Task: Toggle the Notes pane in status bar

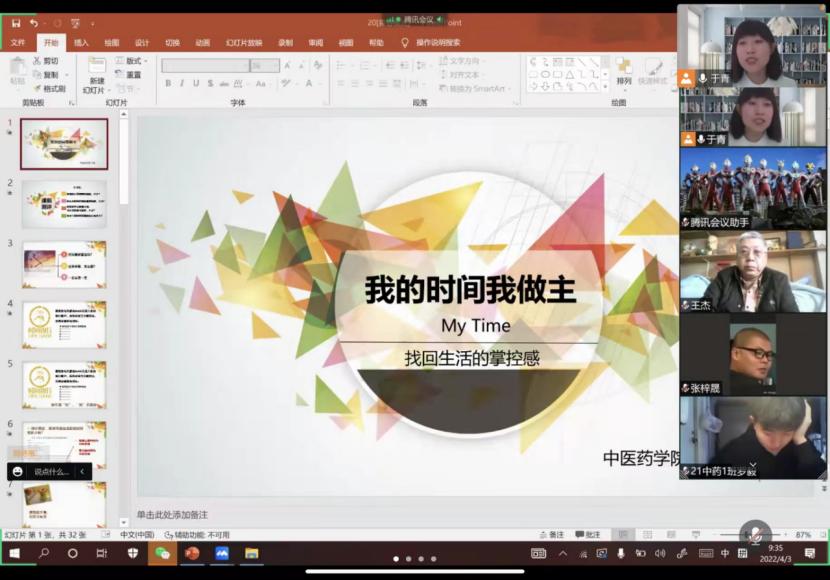Action: [x=551, y=535]
